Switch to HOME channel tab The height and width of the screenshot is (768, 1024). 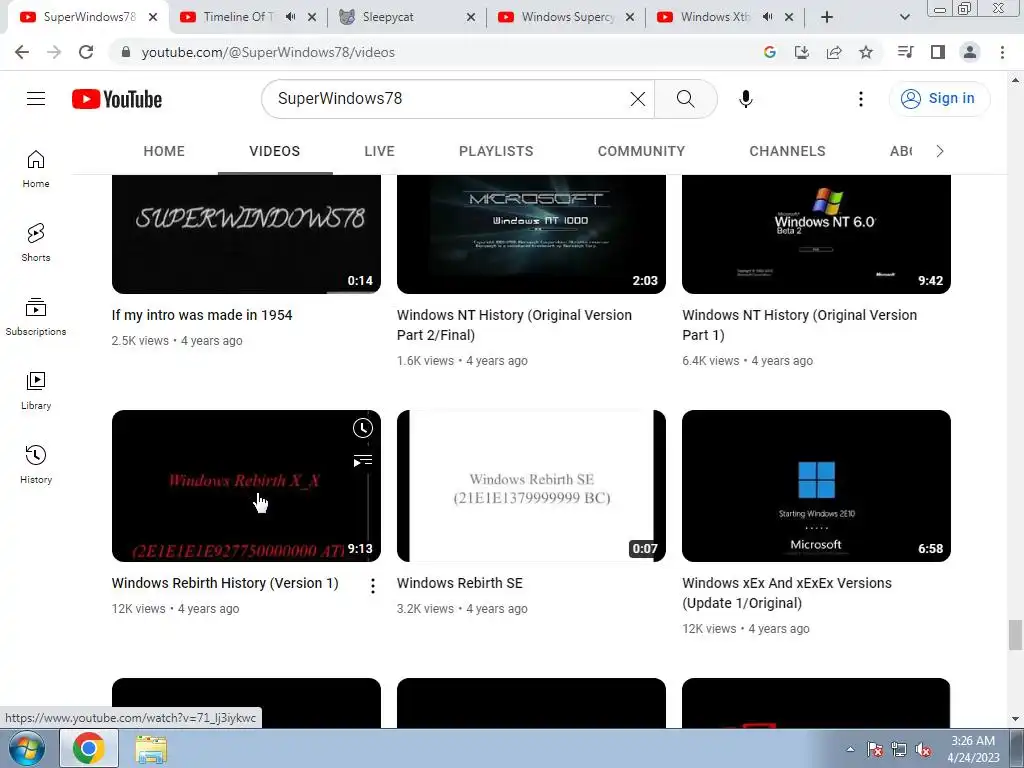point(164,152)
